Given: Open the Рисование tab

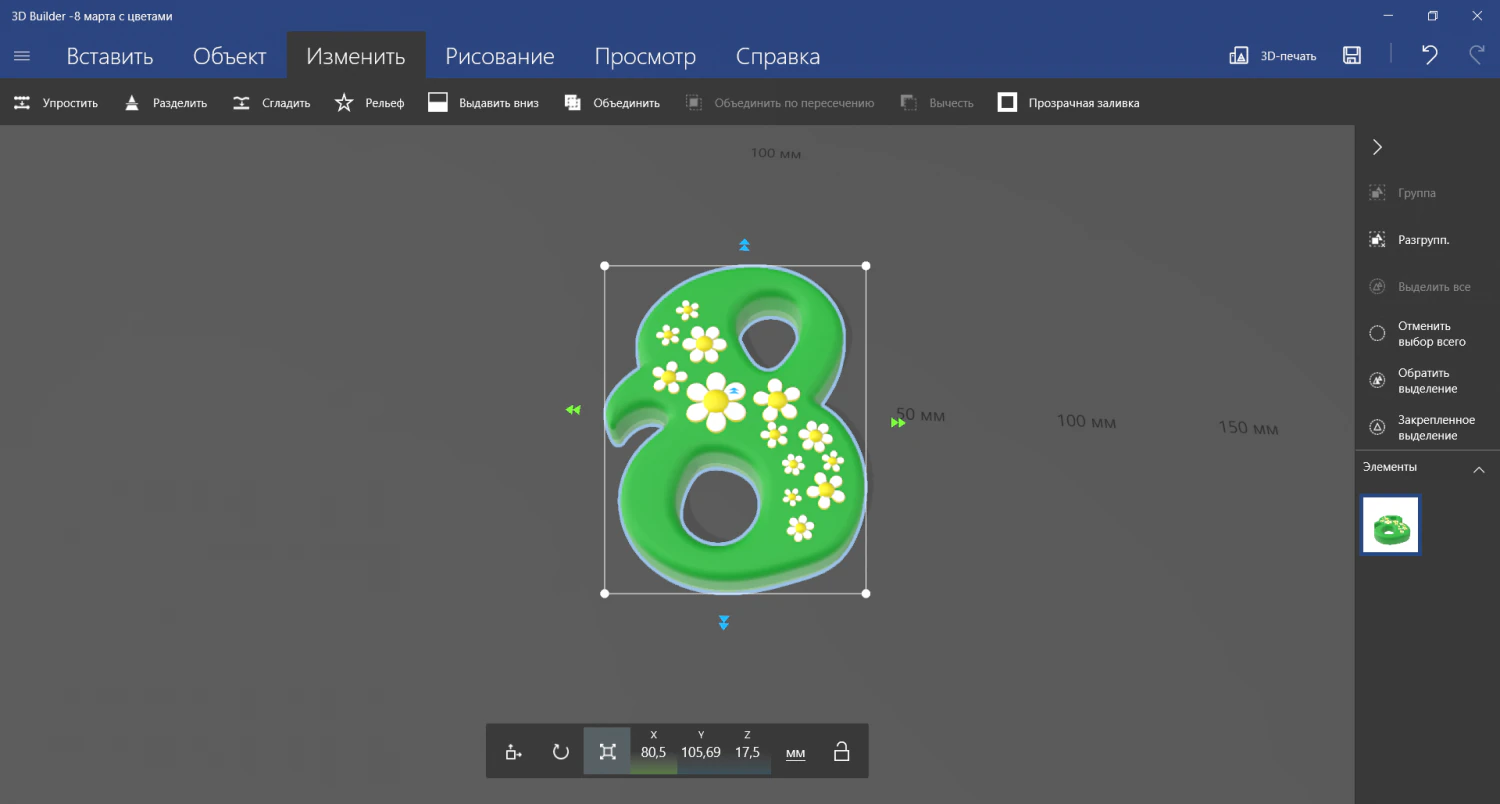Looking at the screenshot, I should (500, 56).
